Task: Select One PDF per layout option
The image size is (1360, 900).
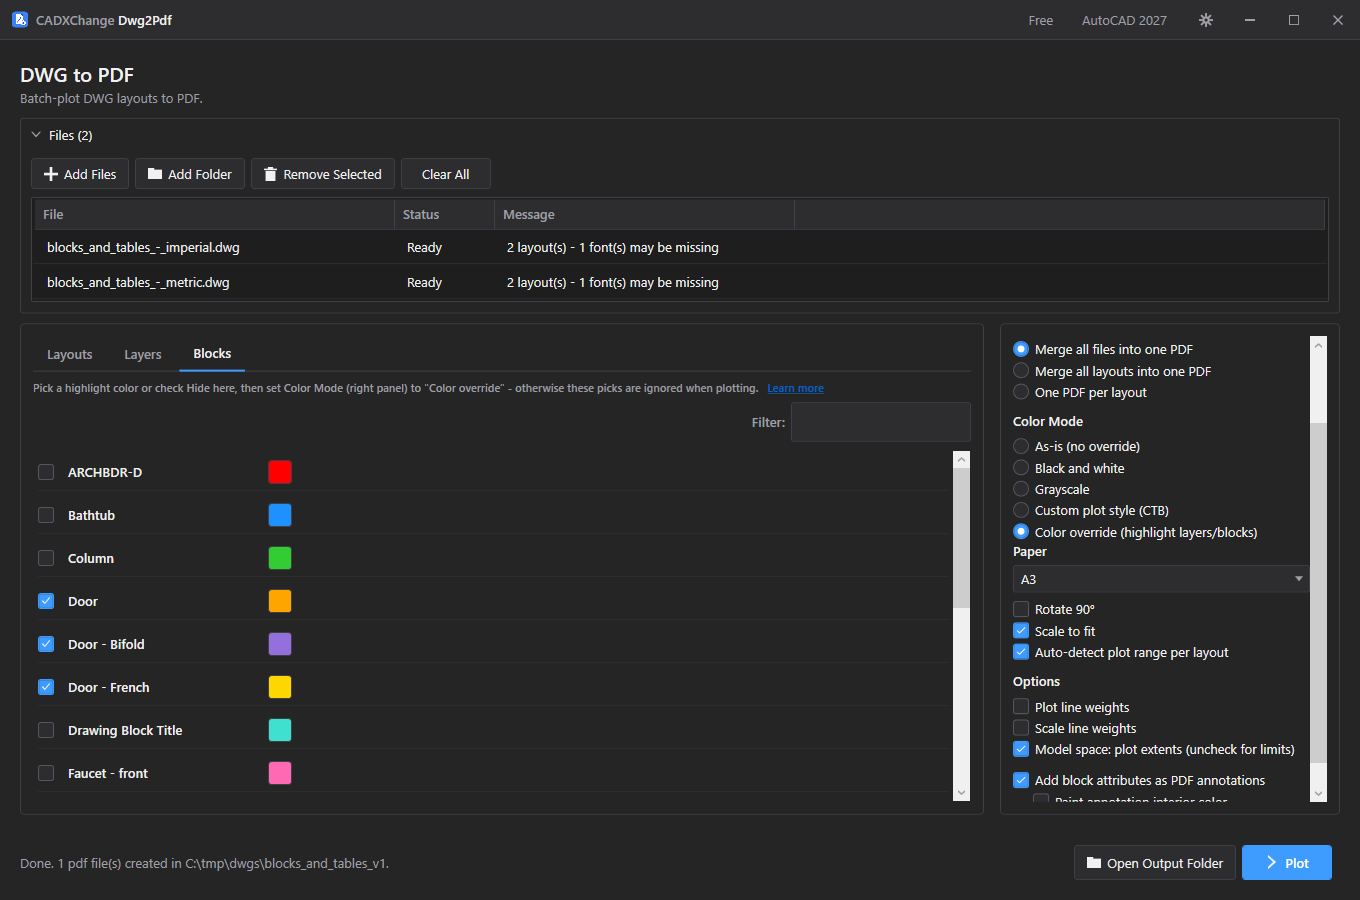Action: click(x=1021, y=392)
